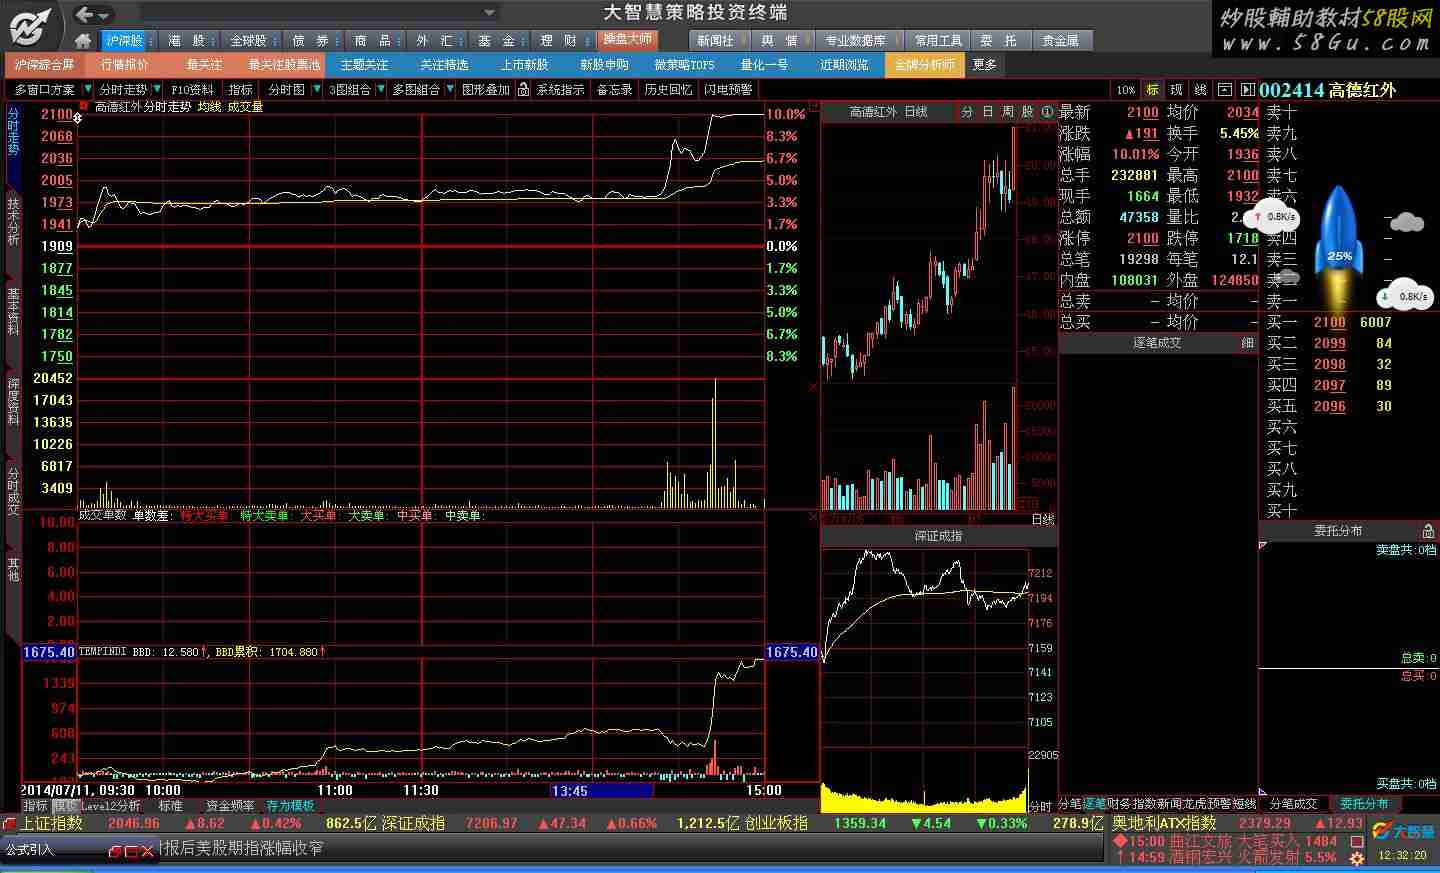Image resolution: width=1440 pixels, height=873 pixels.
Task: Select 股 option on the daily chart
Action: pyautogui.click(x=1027, y=112)
